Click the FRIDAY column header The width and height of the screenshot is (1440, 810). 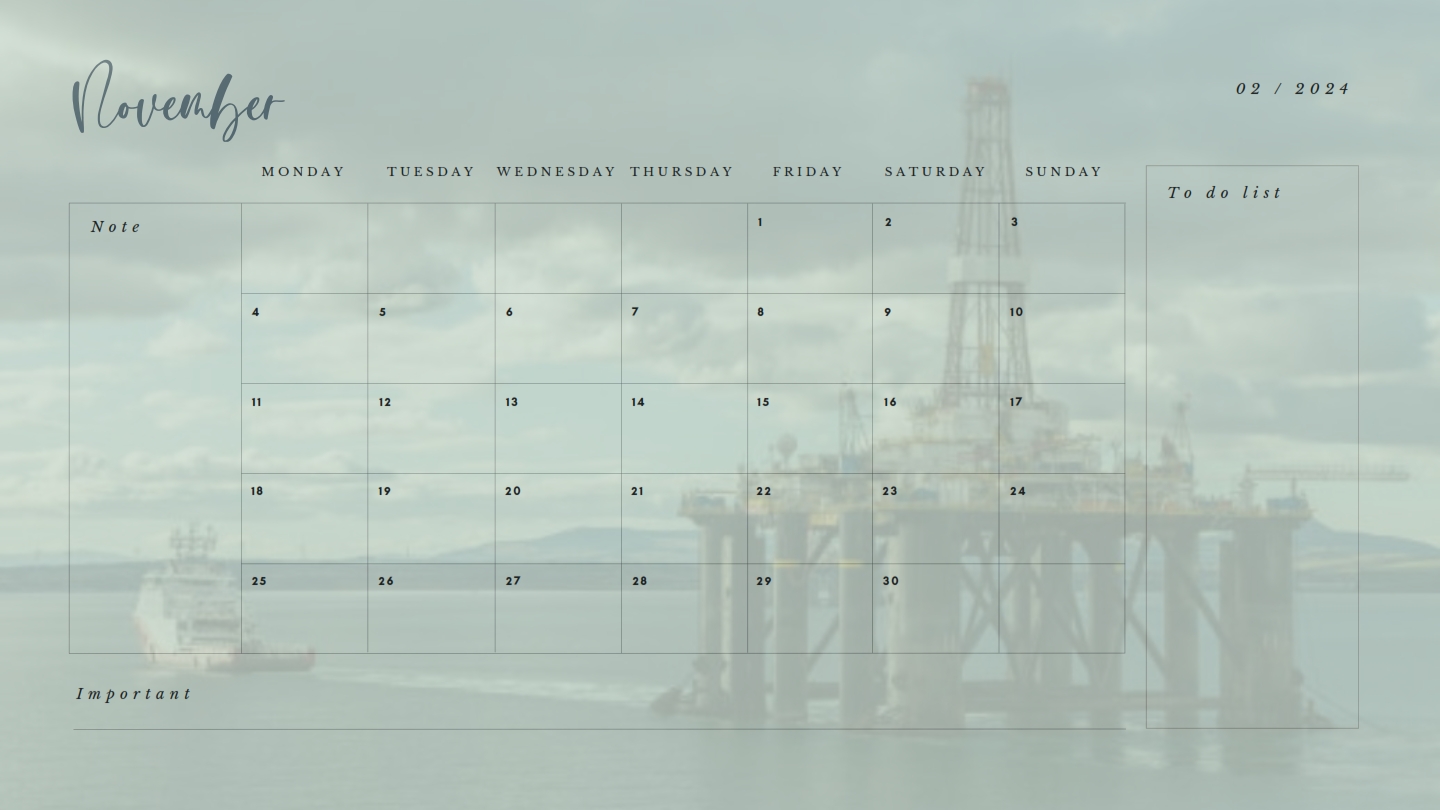808,171
